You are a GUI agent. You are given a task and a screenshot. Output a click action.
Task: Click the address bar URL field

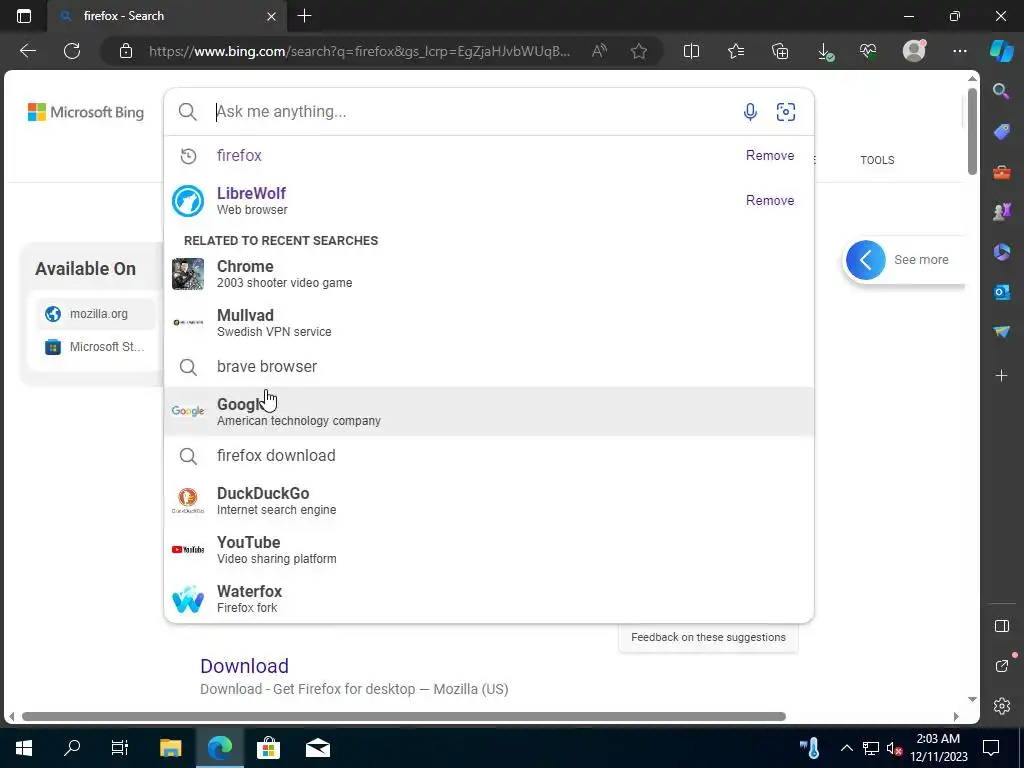(359, 51)
